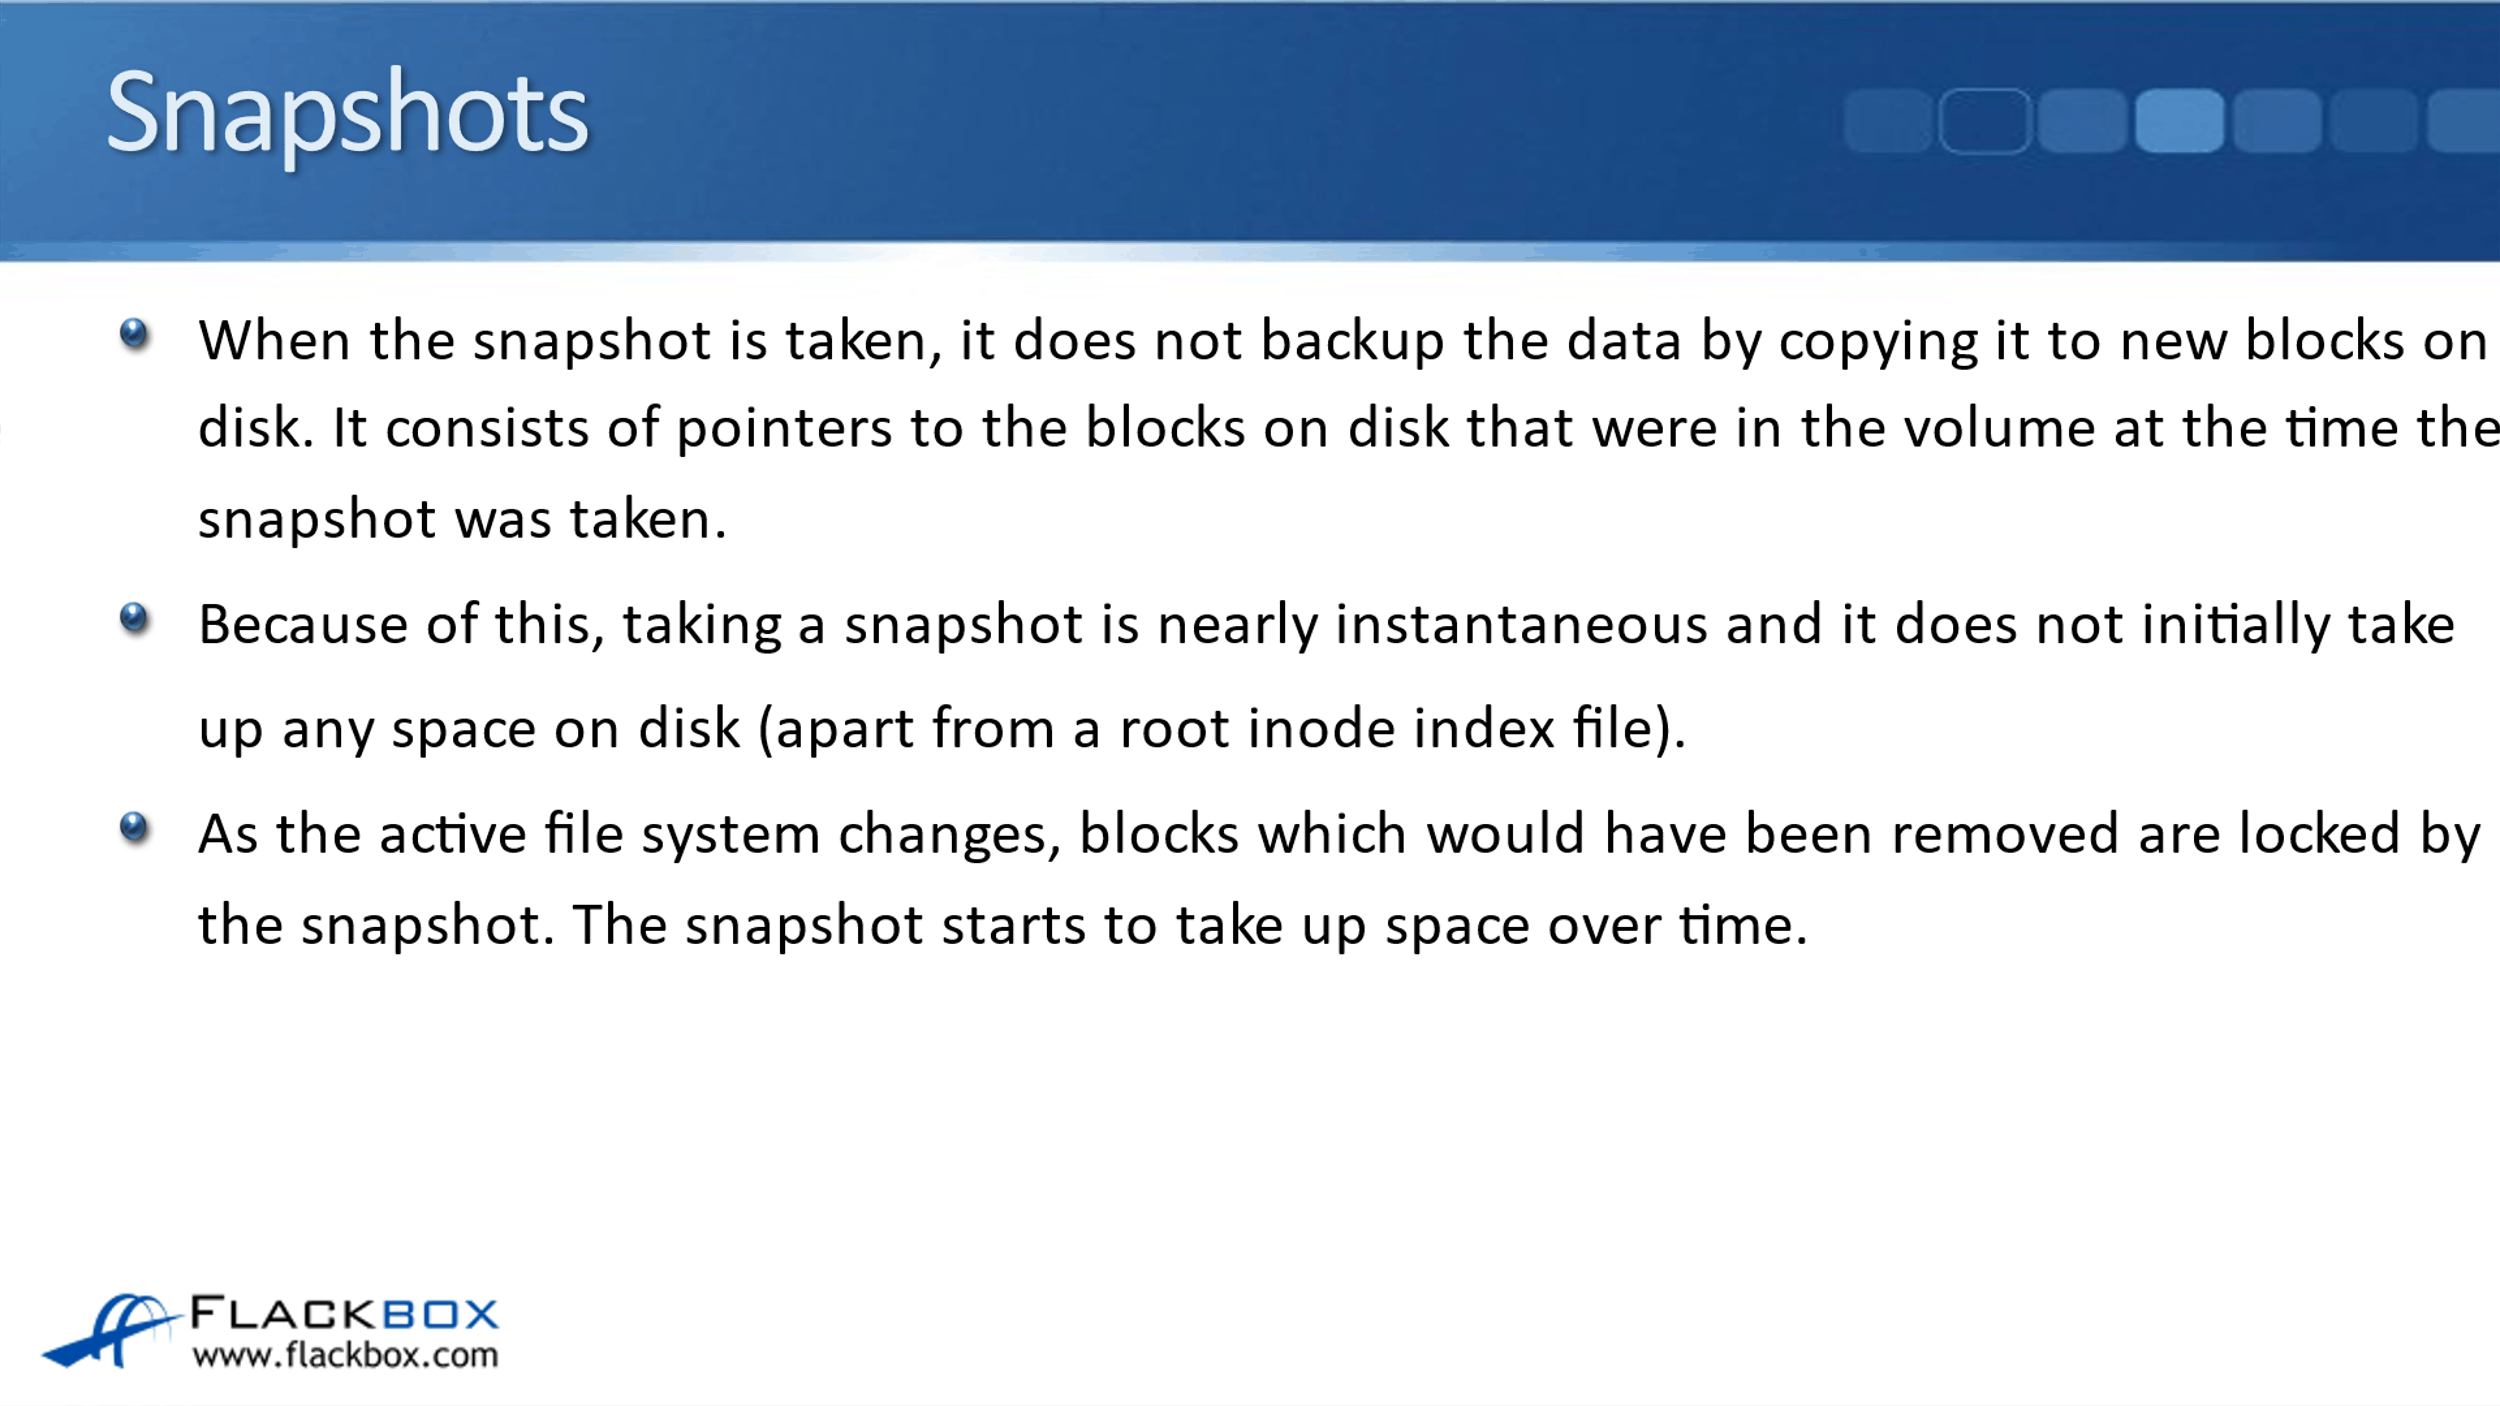Screen dimensions: 2500x1406
Task: Click the leftmost rounded square in the header
Action: (1887, 121)
